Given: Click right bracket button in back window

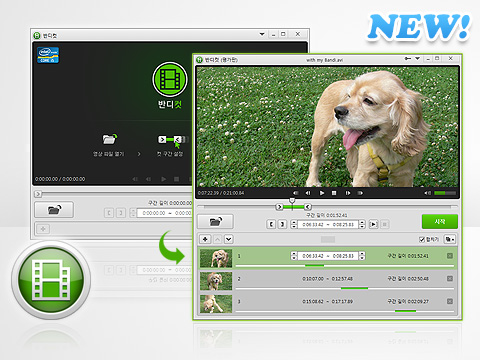Looking at the screenshot, I should (x=121, y=213).
